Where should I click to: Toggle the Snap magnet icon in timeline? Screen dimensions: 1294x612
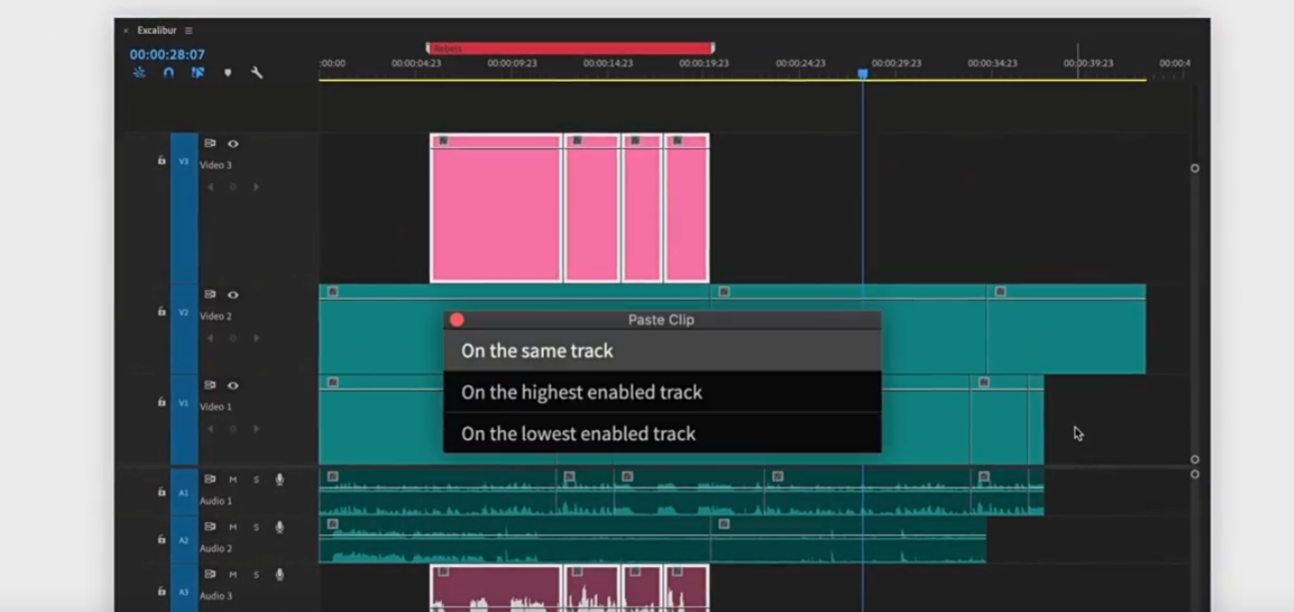[x=168, y=73]
